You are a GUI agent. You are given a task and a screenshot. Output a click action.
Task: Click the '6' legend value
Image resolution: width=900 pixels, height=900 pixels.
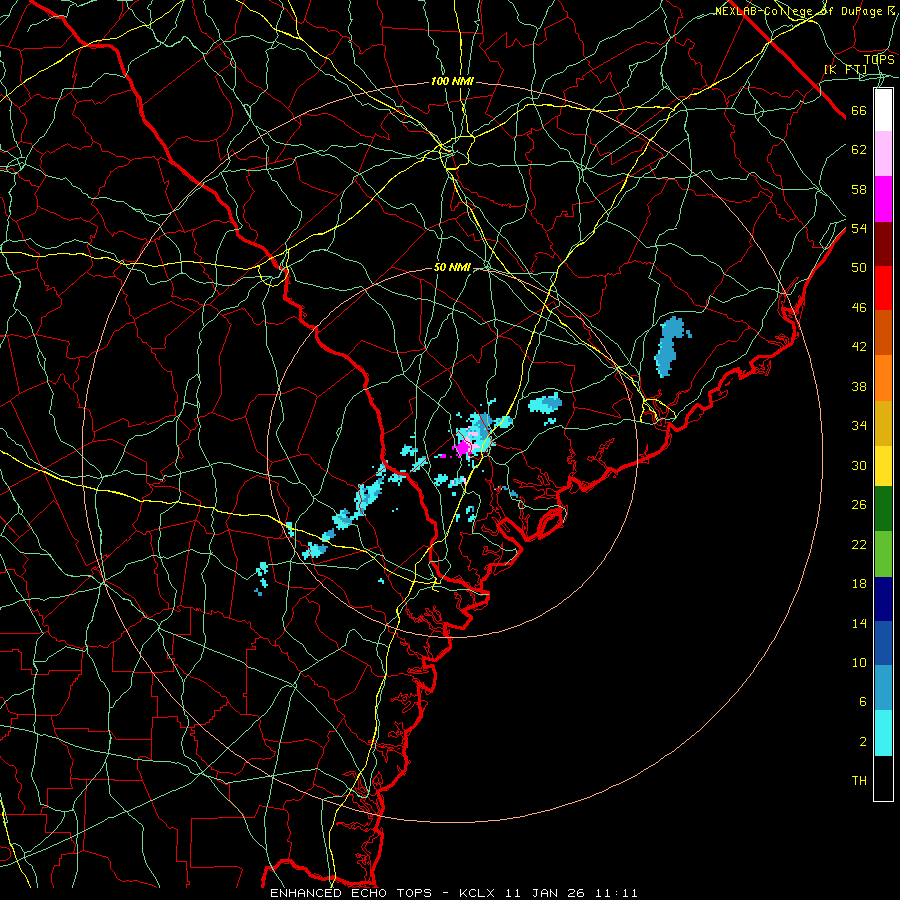(x=863, y=702)
